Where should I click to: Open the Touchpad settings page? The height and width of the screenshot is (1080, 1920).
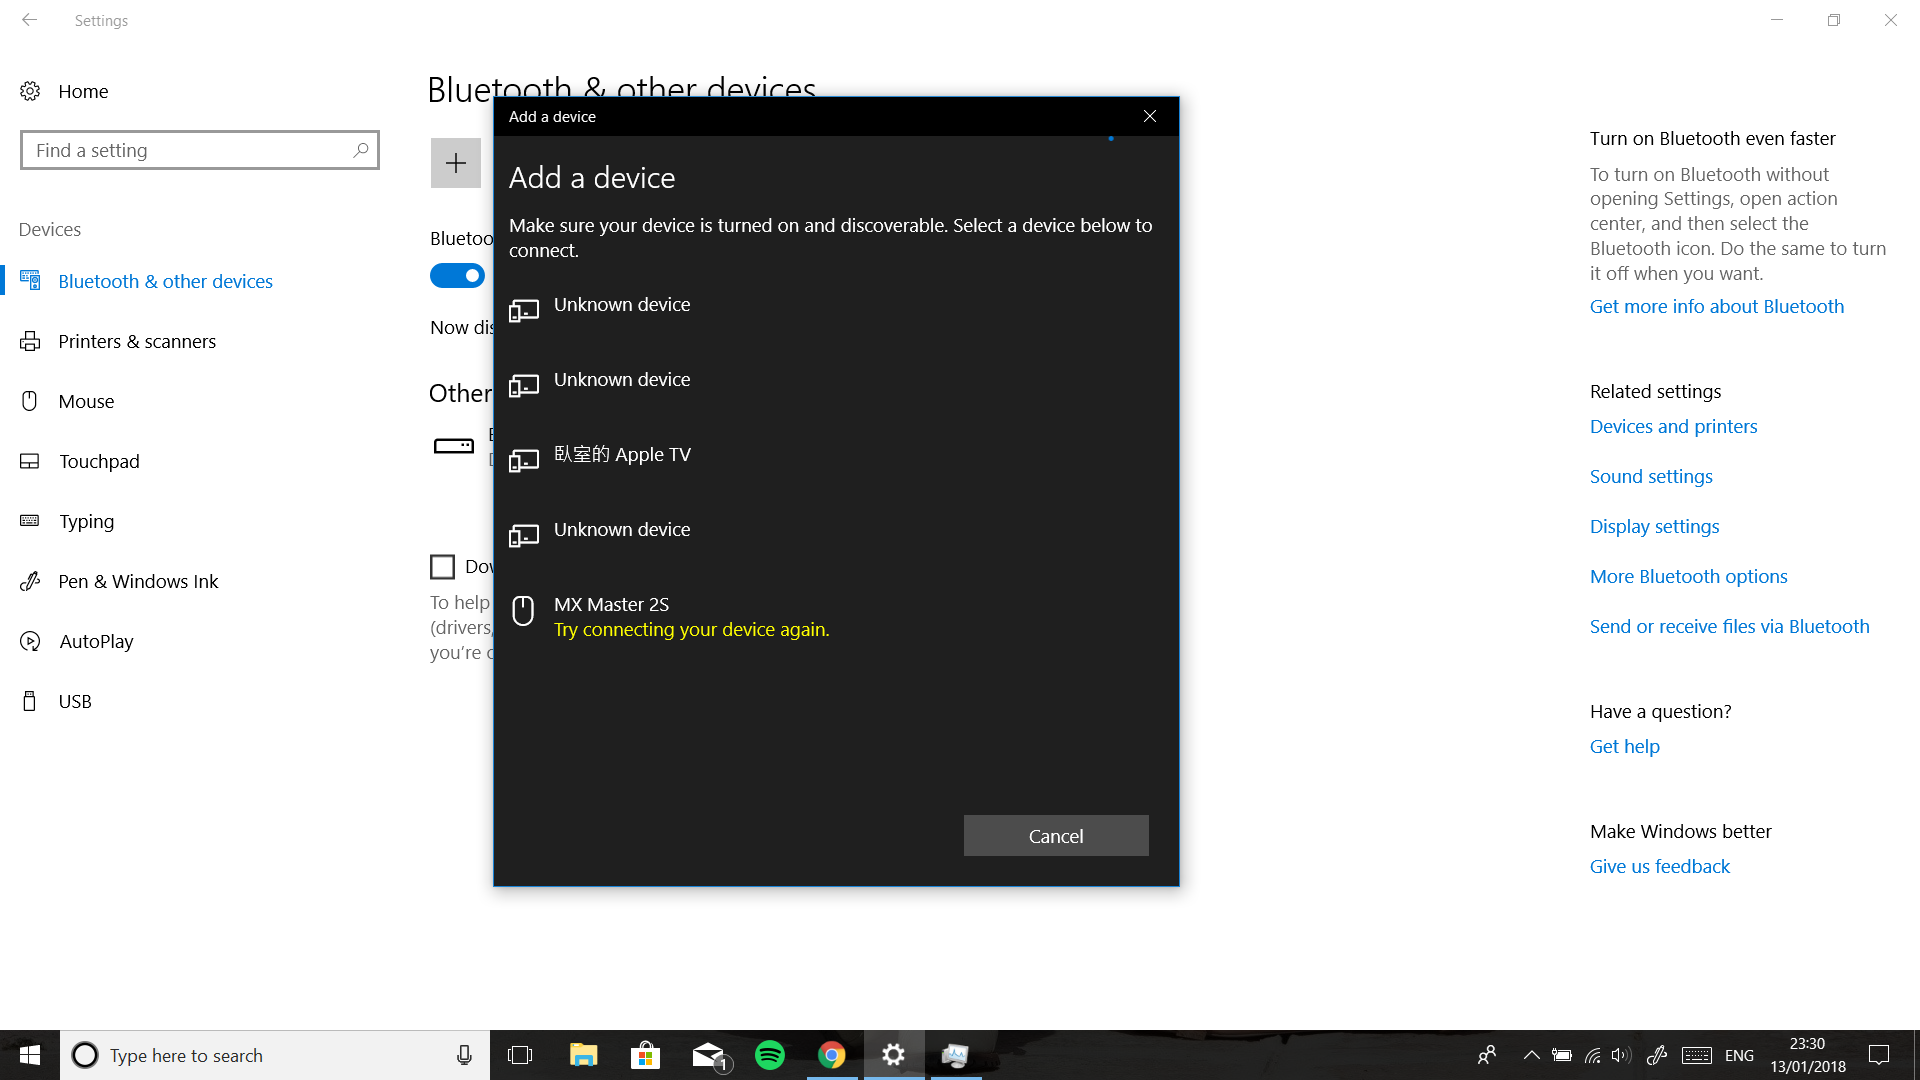99,461
